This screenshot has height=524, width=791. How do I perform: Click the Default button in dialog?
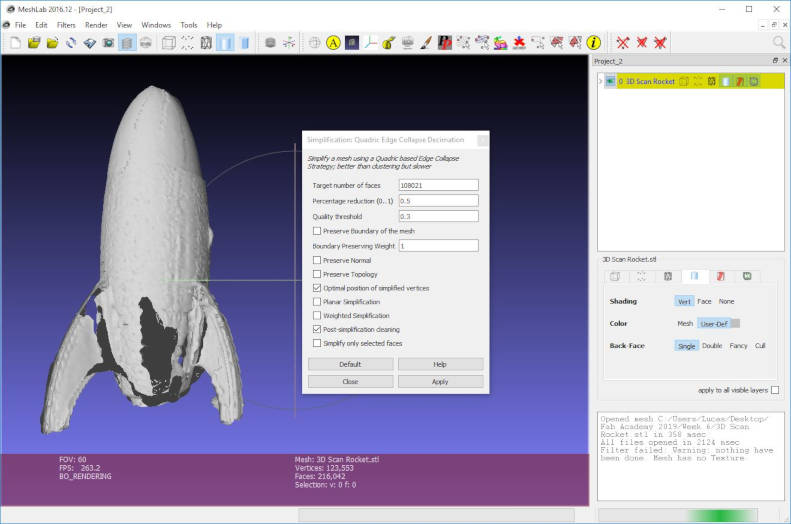coord(350,365)
